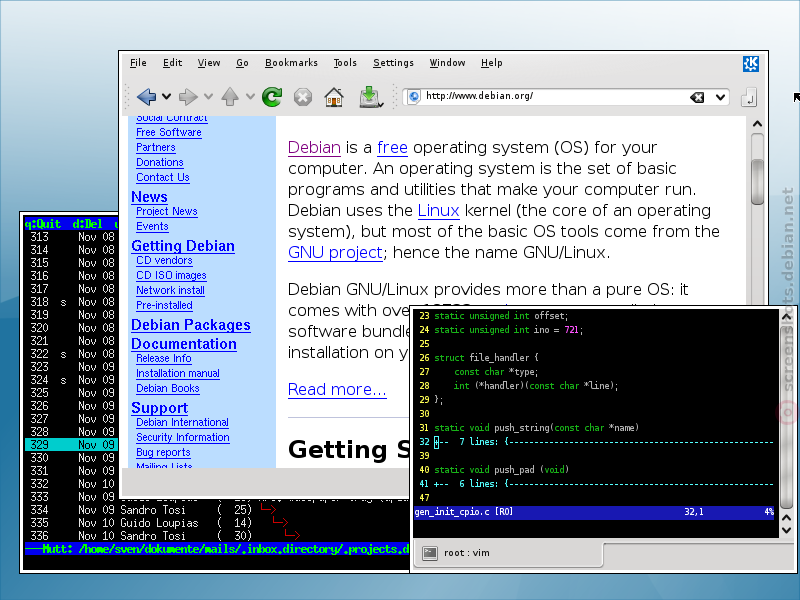The image size is (800, 600).
Task: Select Mutt message 335 from Guido Loupias
Action: tap(216, 523)
